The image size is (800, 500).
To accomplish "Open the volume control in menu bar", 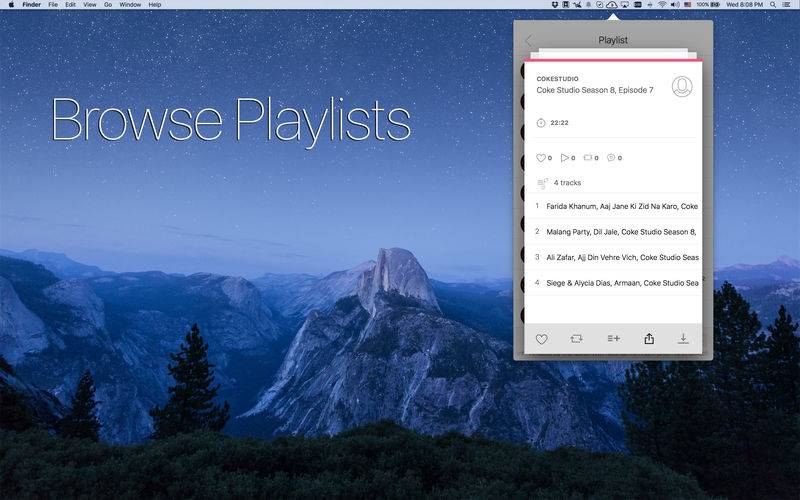I will pos(675,5).
